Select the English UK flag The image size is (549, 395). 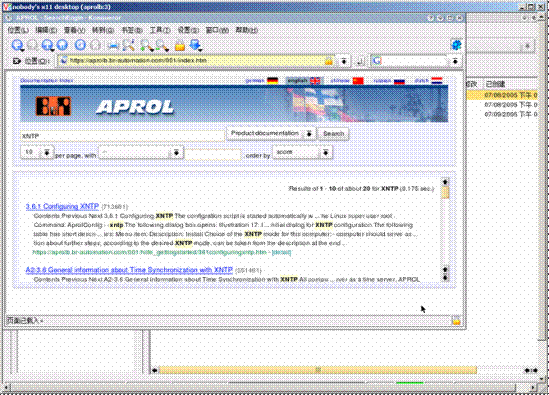point(315,81)
